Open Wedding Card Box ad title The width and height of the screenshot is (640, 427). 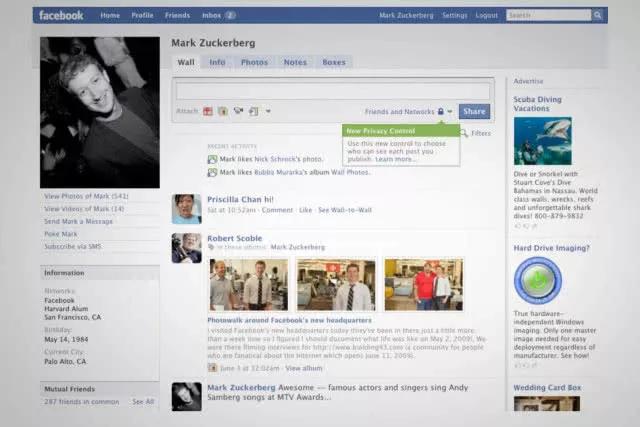547,388
